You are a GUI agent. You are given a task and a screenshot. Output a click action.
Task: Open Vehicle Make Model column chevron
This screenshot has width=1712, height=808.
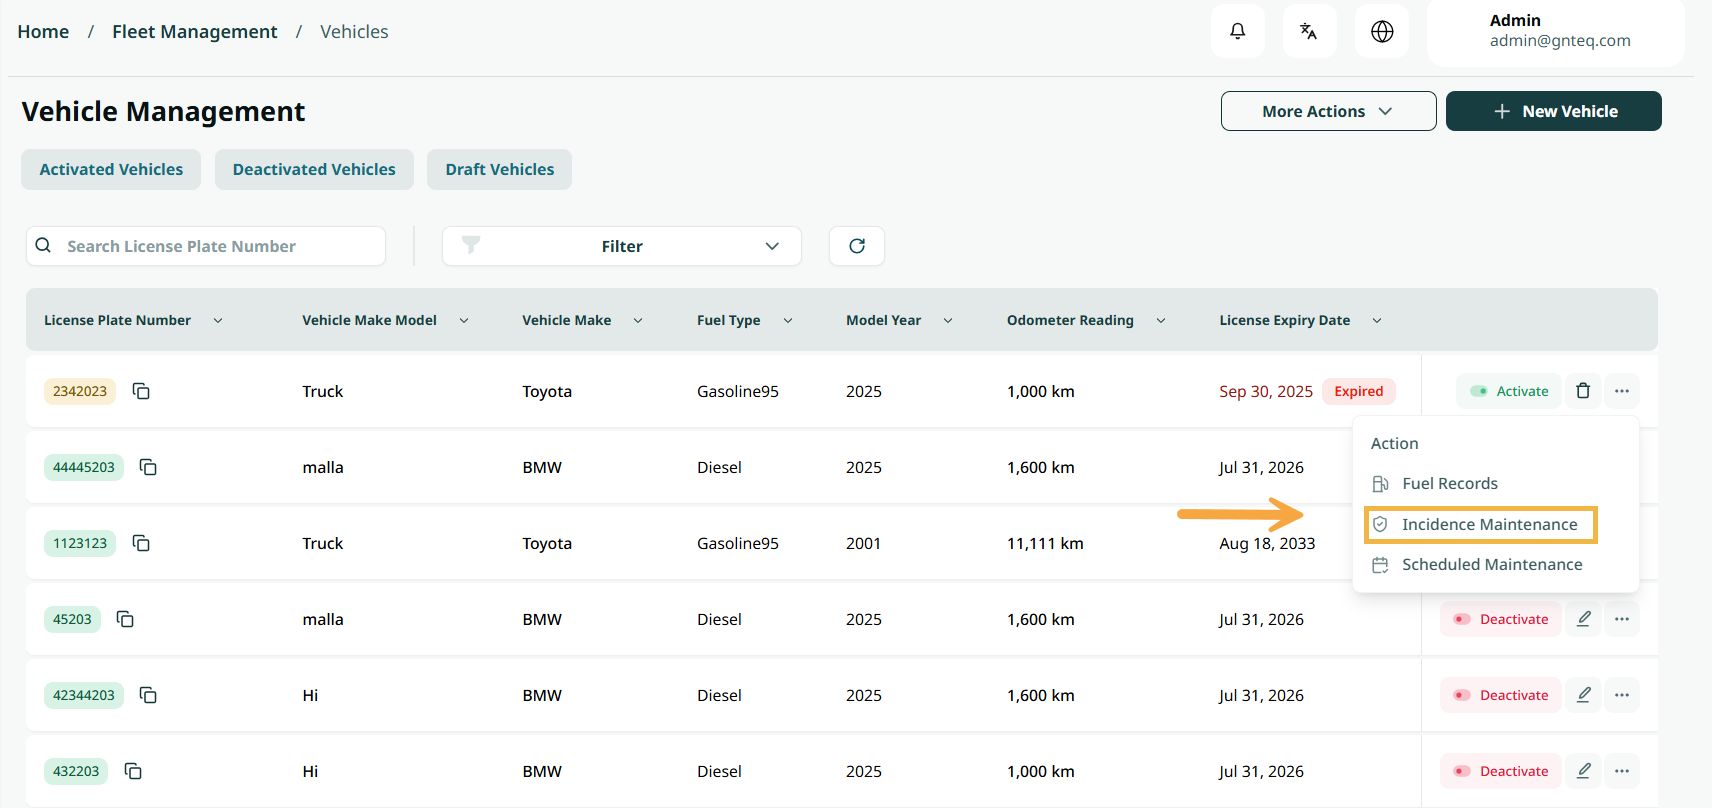pyautogui.click(x=464, y=320)
